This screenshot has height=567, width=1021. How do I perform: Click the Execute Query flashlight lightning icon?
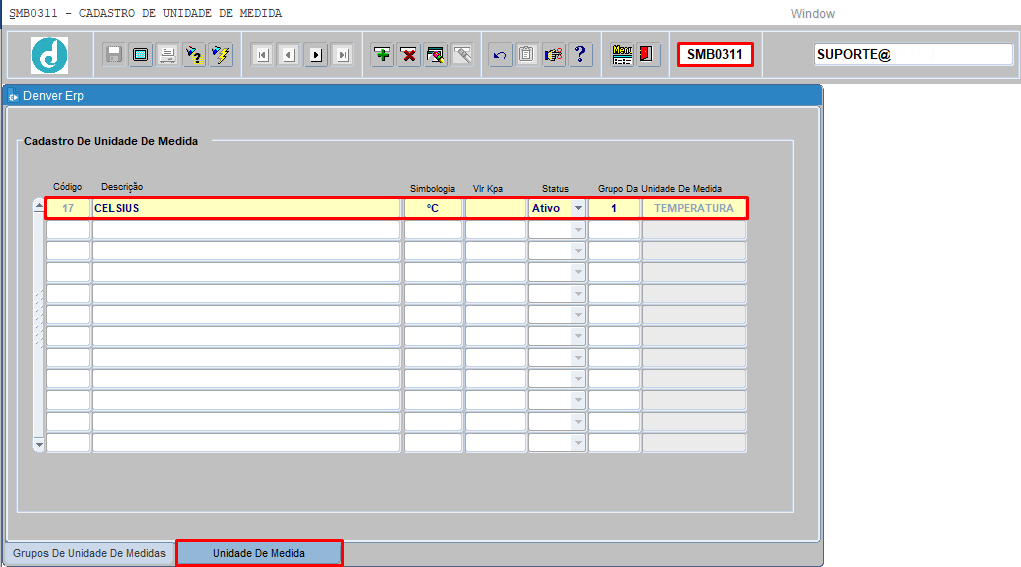tap(221, 55)
